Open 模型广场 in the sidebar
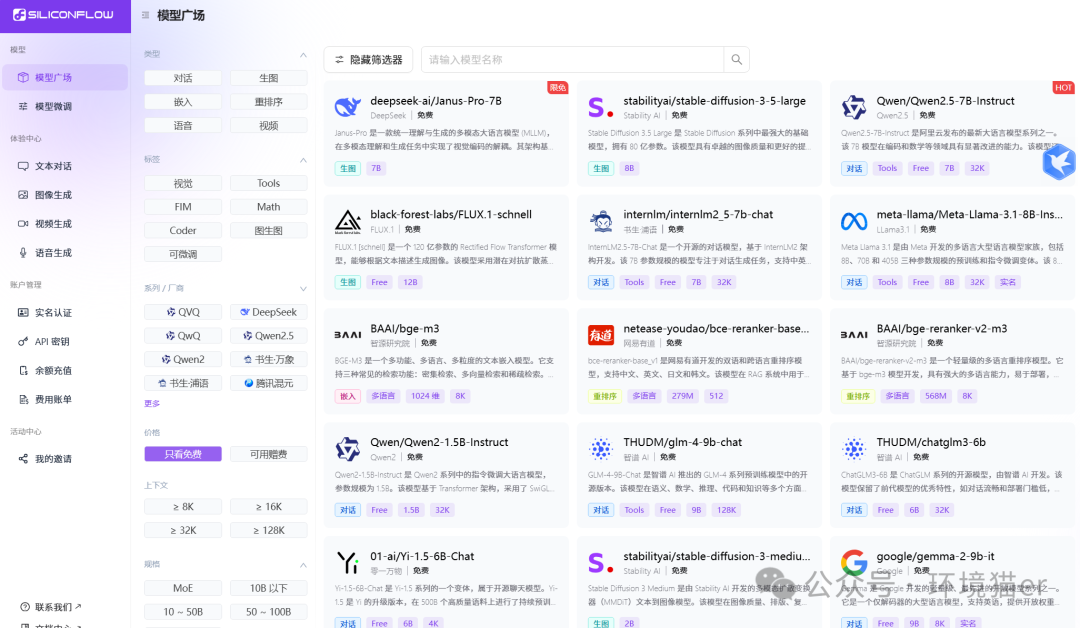Image resolution: width=1080 pixels, height=628 pixels. (x=65, y=77)
